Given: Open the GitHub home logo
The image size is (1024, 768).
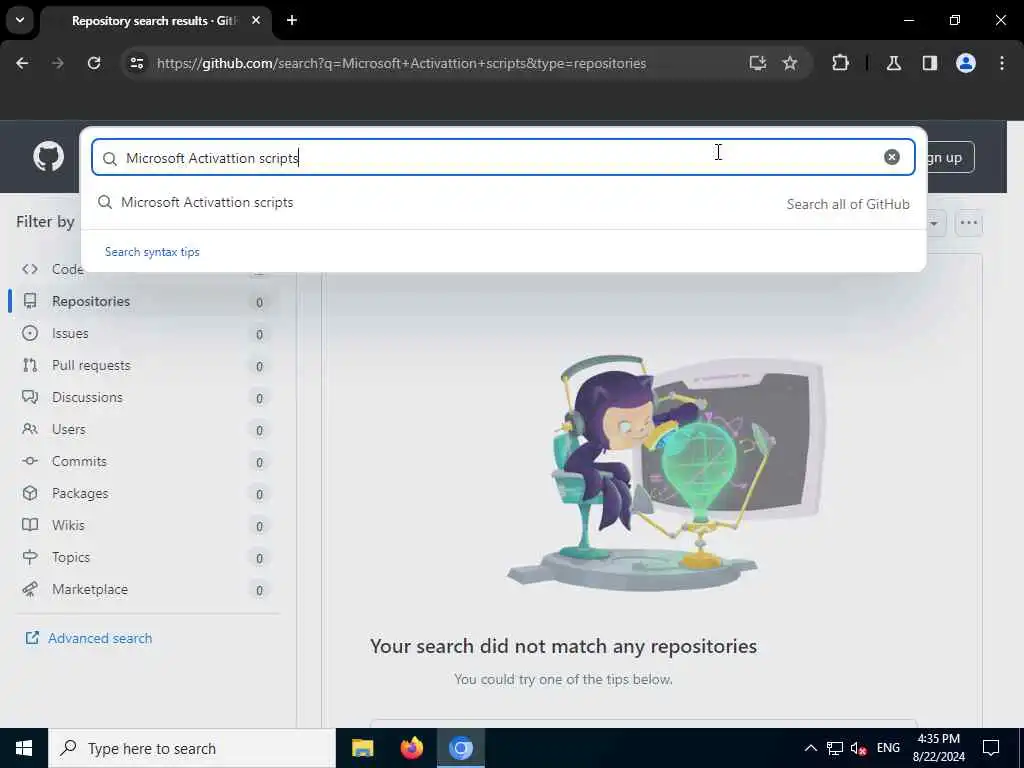Looking at the screenshot, I should (48, 157).
